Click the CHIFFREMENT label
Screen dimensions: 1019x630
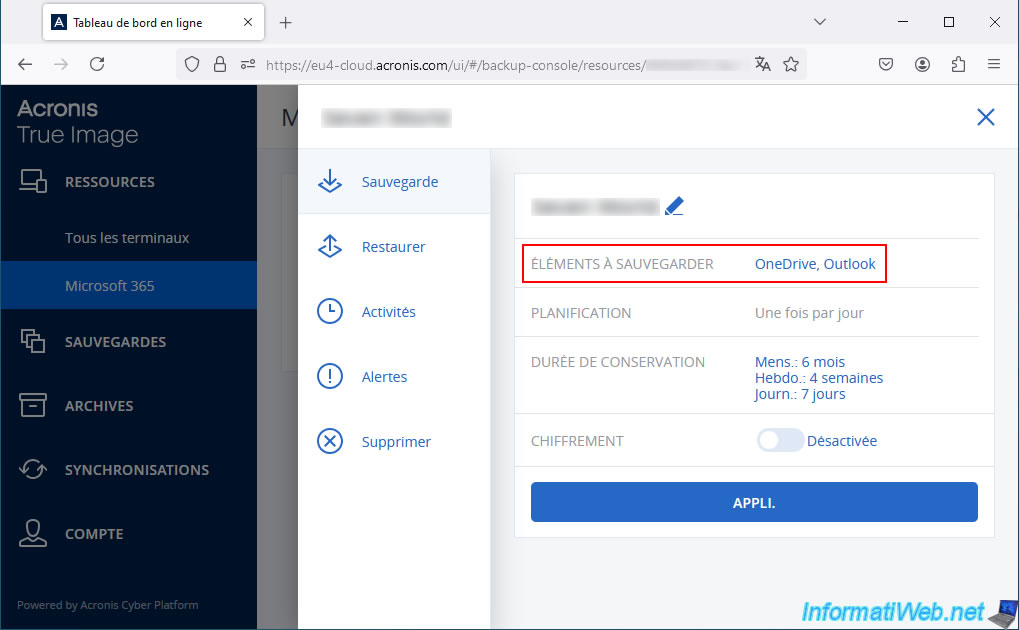coord(577,441)
